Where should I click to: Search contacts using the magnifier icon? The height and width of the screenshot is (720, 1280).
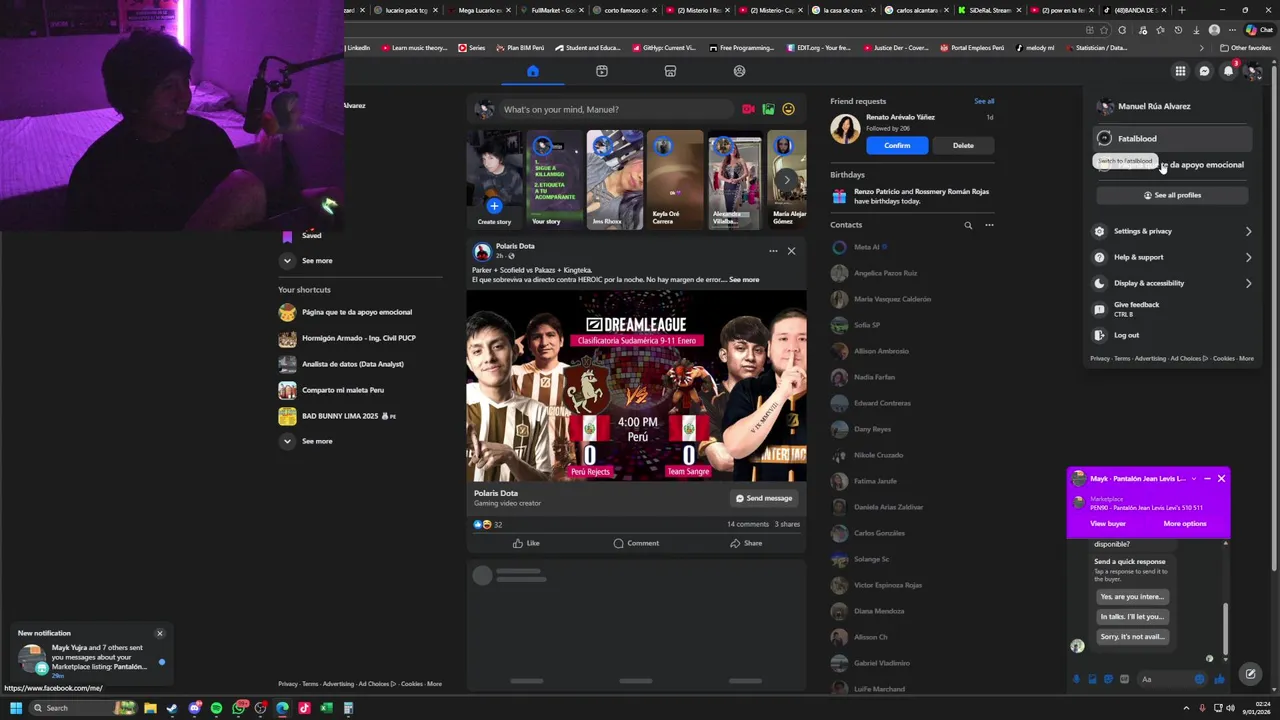click(968, 225)
